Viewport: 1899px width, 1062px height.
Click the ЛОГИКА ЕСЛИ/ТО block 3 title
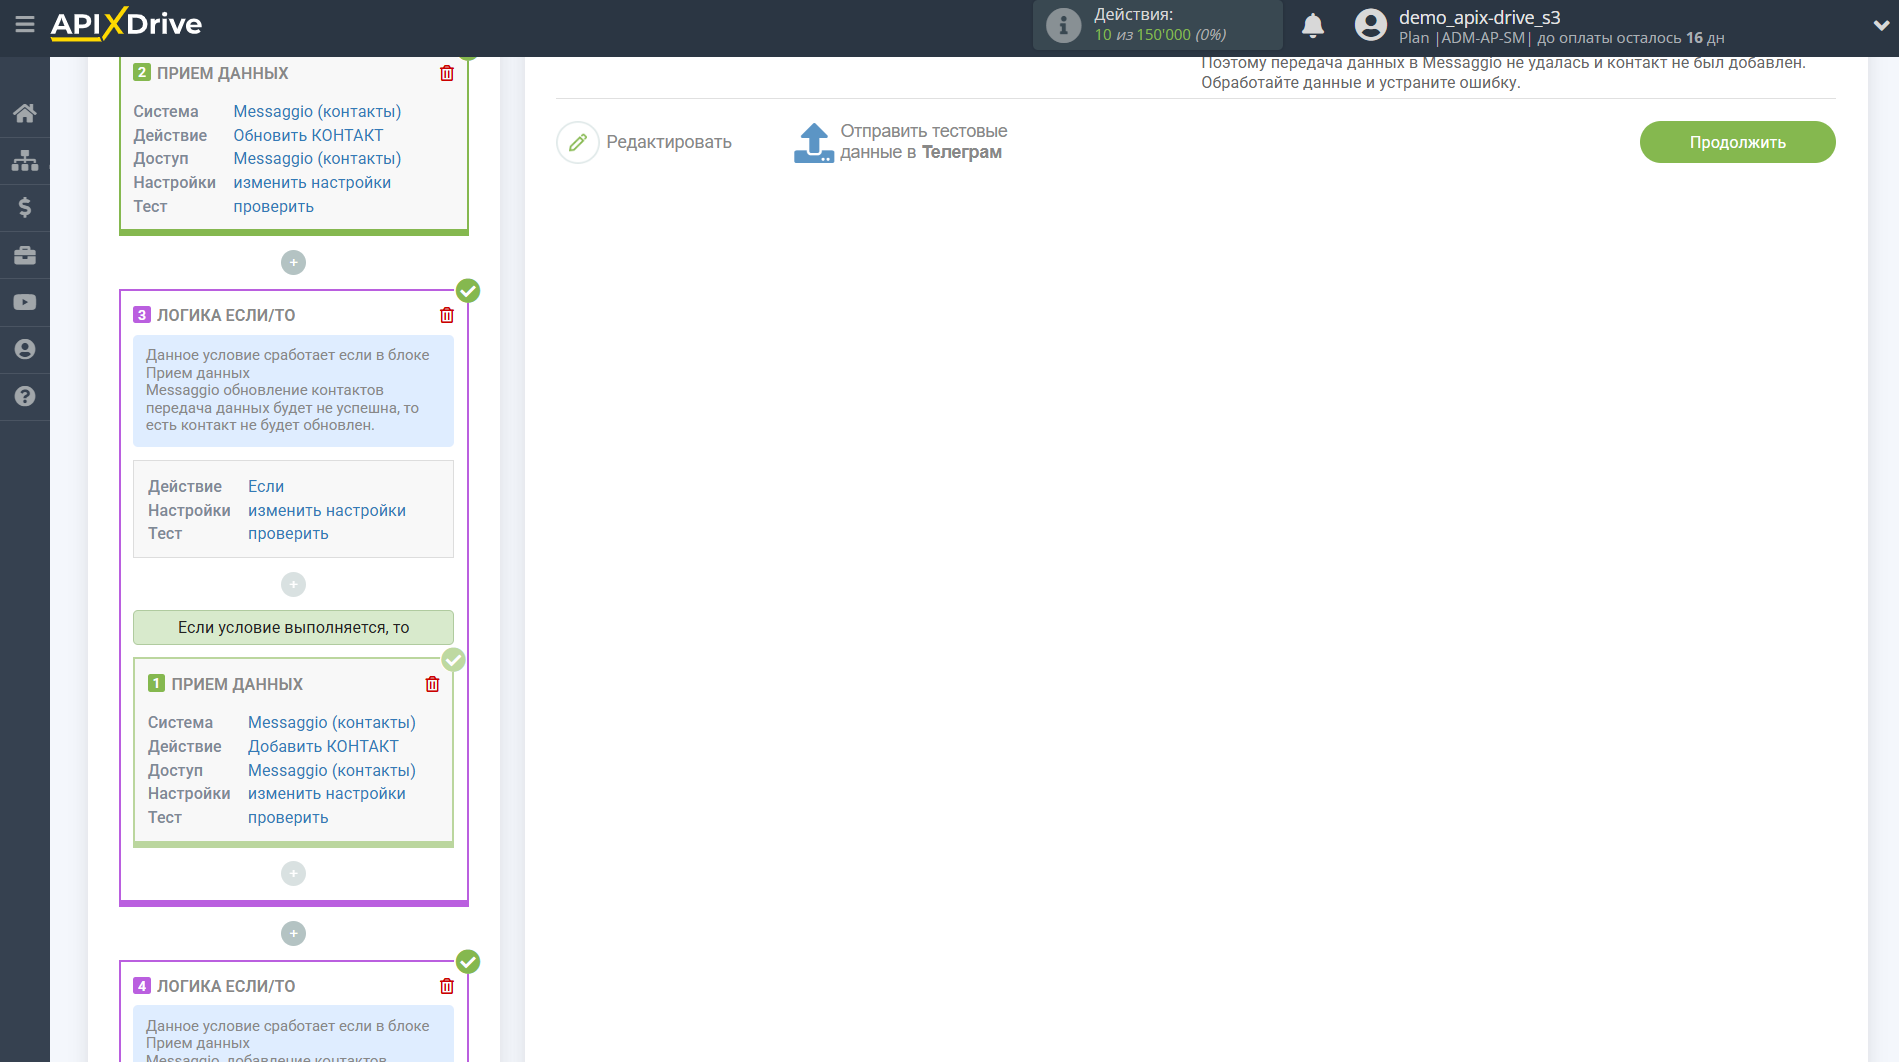[x=226, y=315]
